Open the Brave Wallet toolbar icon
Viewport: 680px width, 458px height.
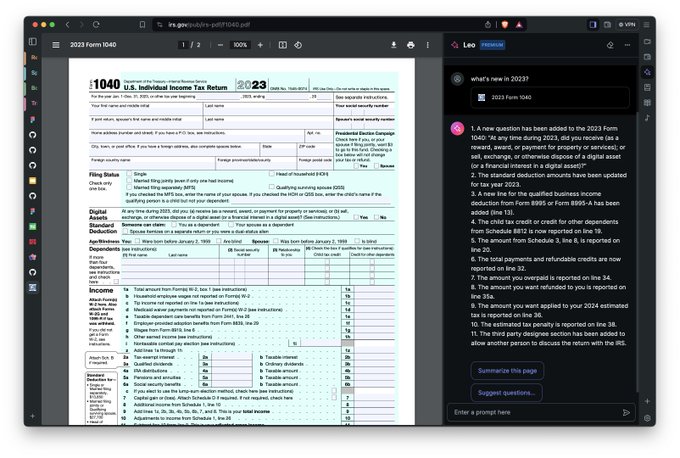tap(608, 25)
